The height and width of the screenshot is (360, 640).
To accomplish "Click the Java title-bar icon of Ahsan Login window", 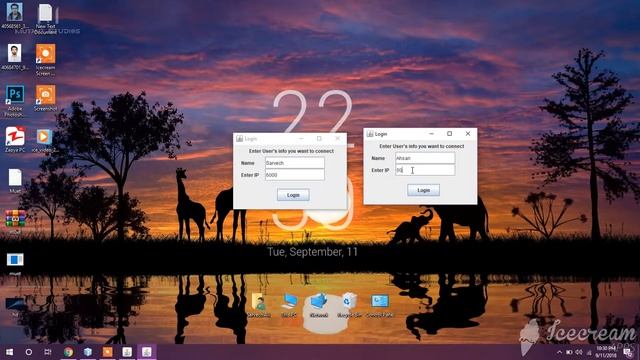I will coord(370,134).
